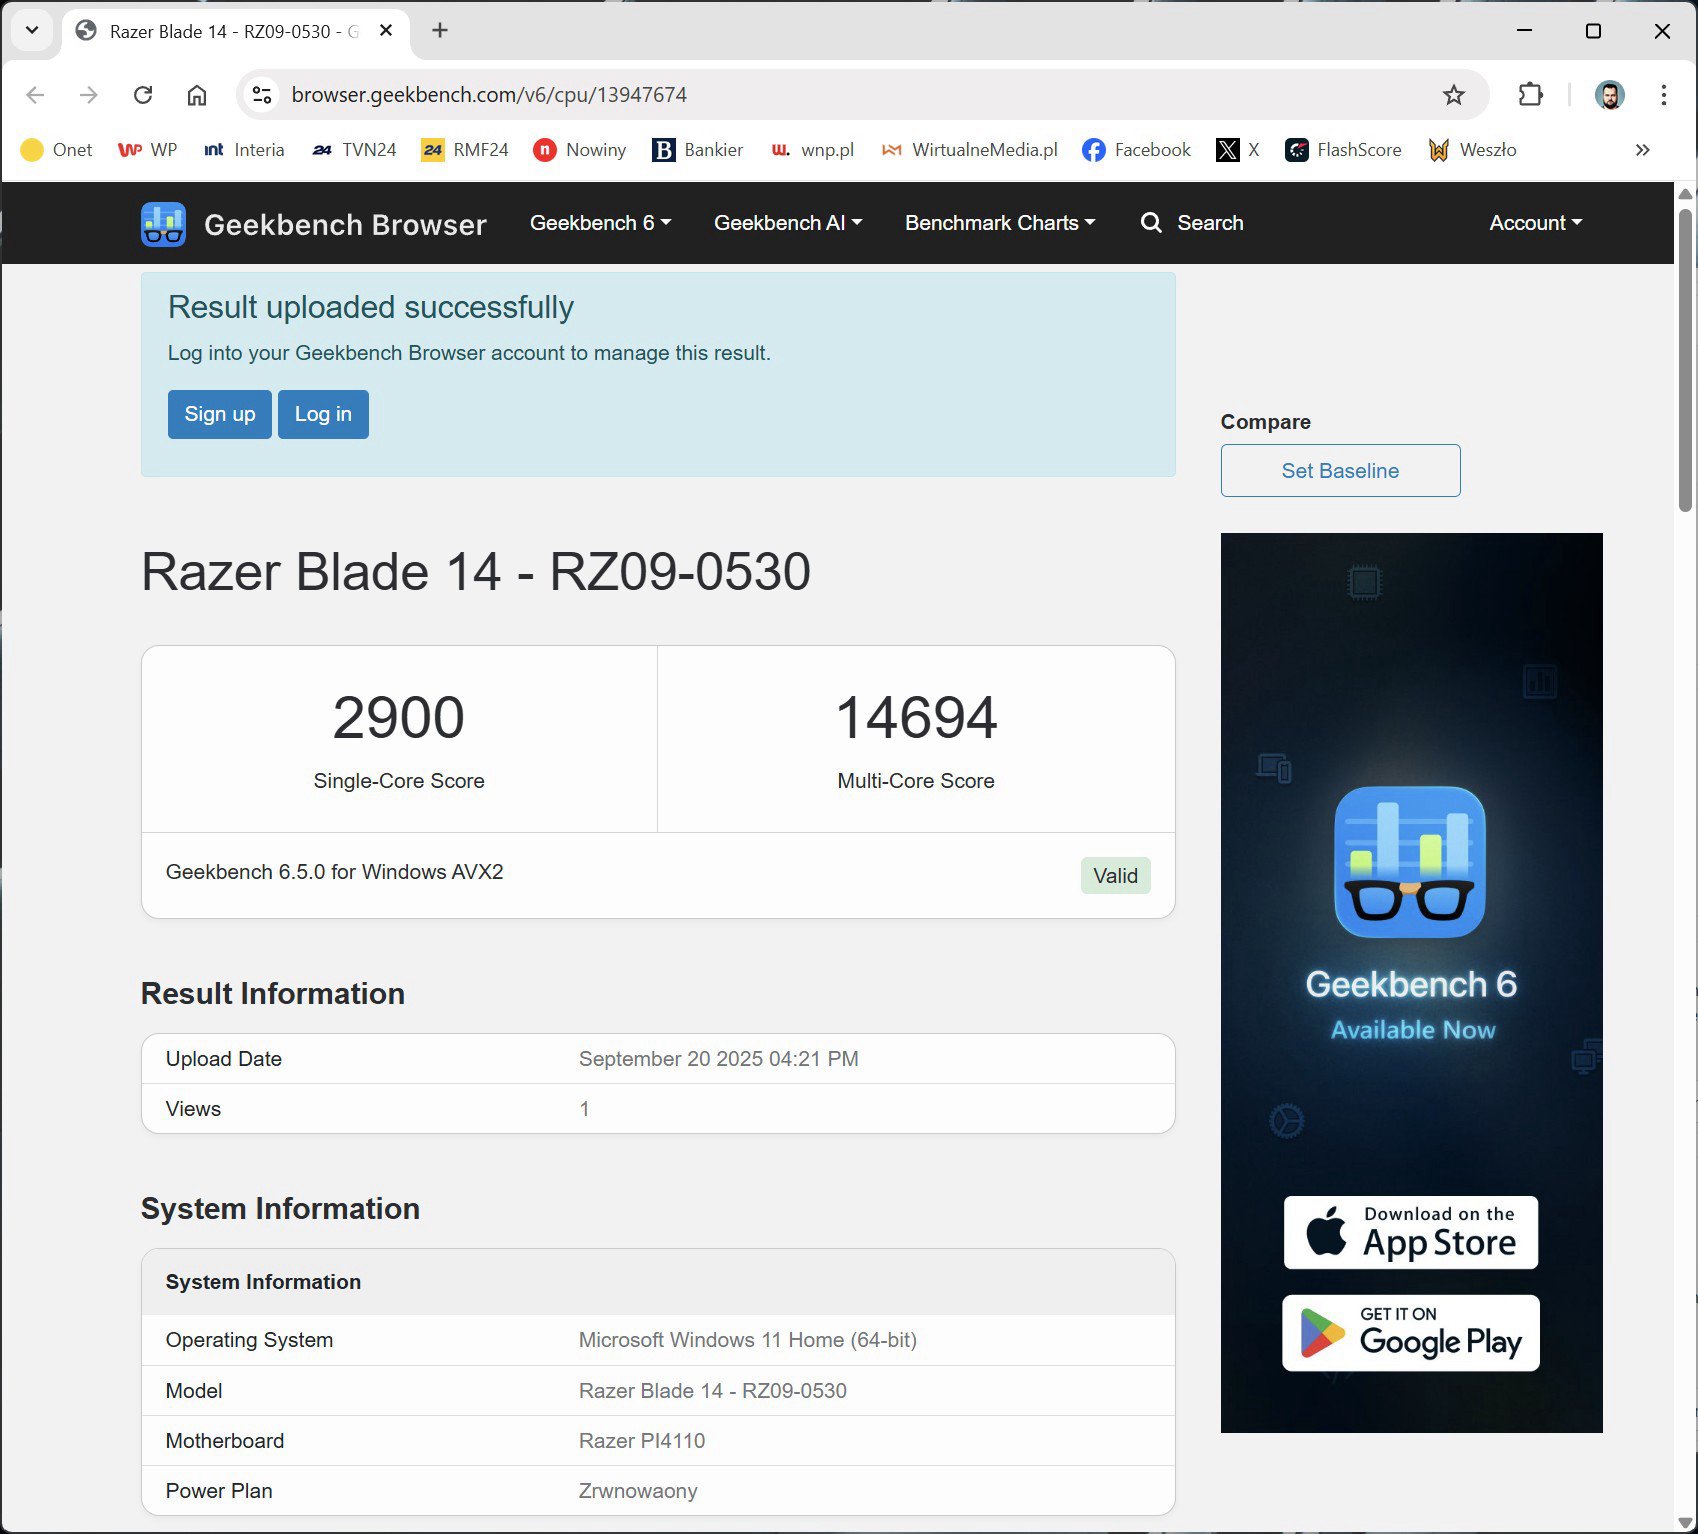Open the RMF24 bookmark
This screenshot has width=1698, height=1534.
point(465,150)
